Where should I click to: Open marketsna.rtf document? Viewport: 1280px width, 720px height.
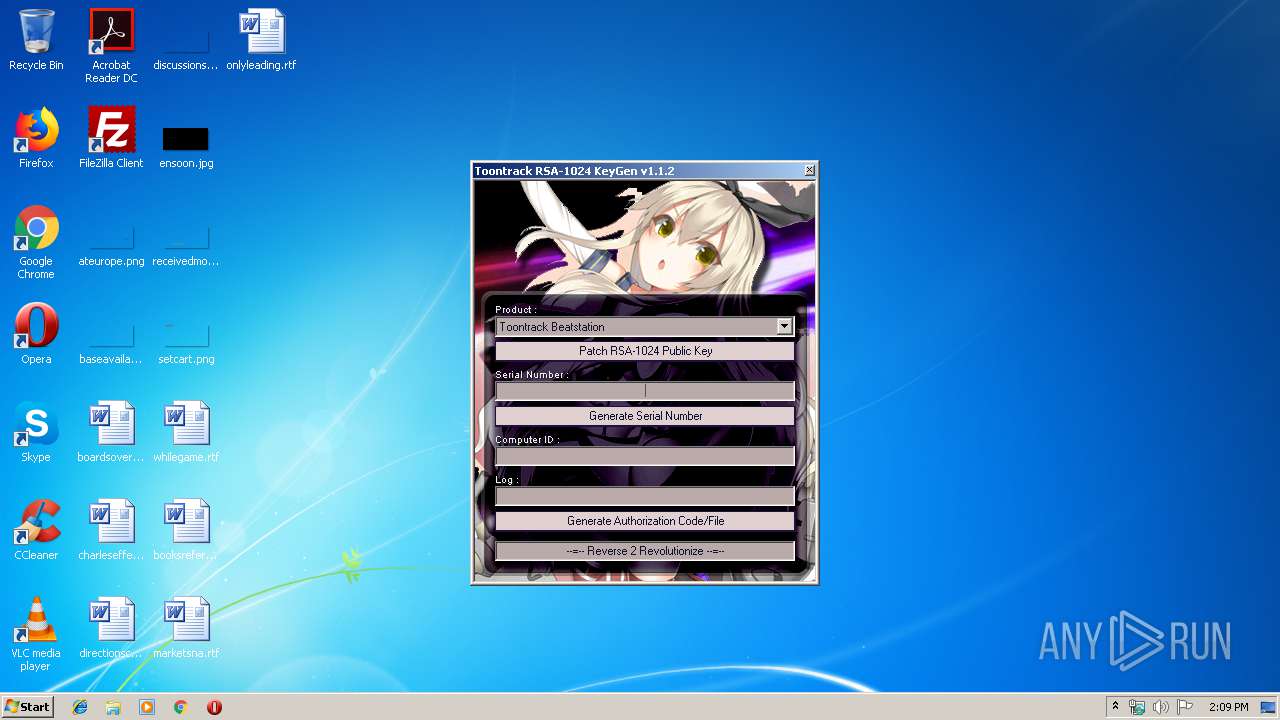click(186, 628)
